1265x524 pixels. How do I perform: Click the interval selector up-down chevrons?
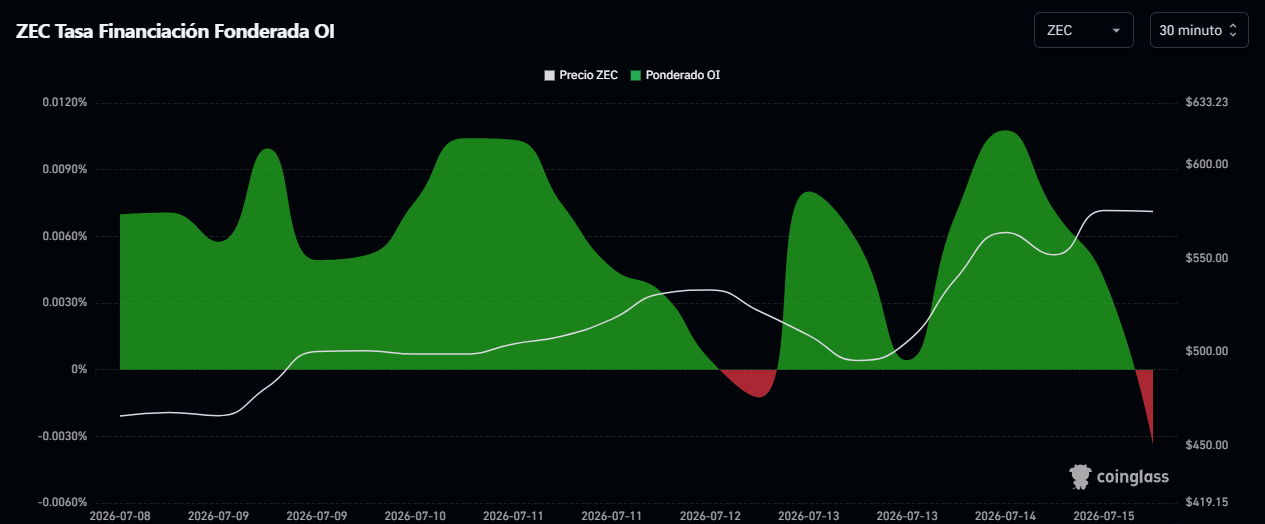coord(1233,31)
